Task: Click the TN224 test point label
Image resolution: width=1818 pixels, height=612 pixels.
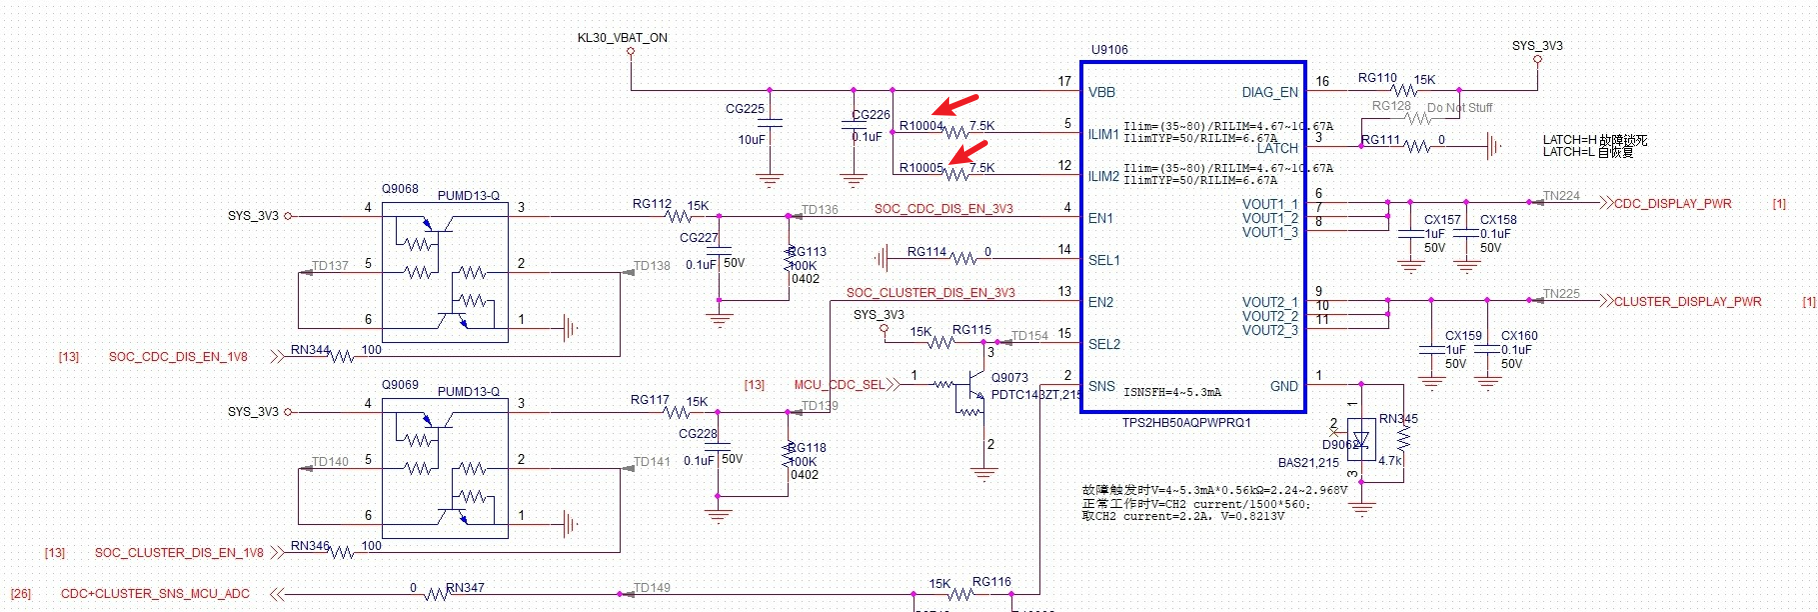Action: tap(1561, 196)
